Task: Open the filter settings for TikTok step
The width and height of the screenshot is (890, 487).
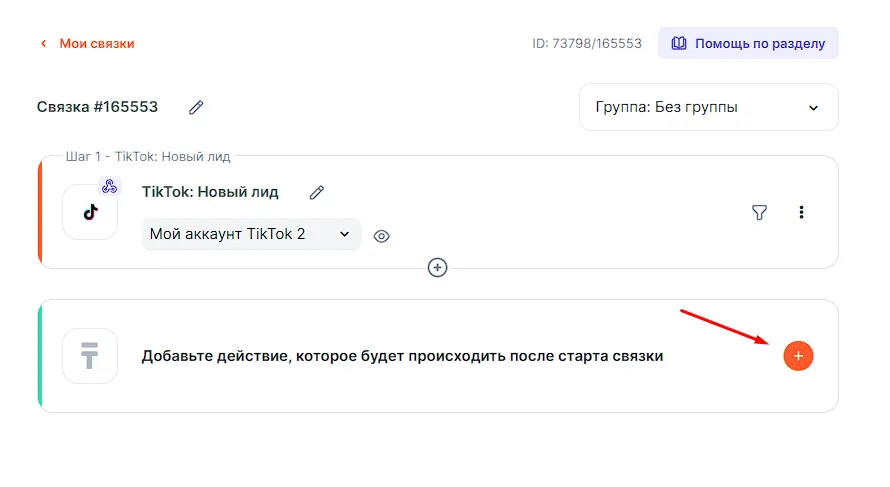Action: [x=760, y=212]
